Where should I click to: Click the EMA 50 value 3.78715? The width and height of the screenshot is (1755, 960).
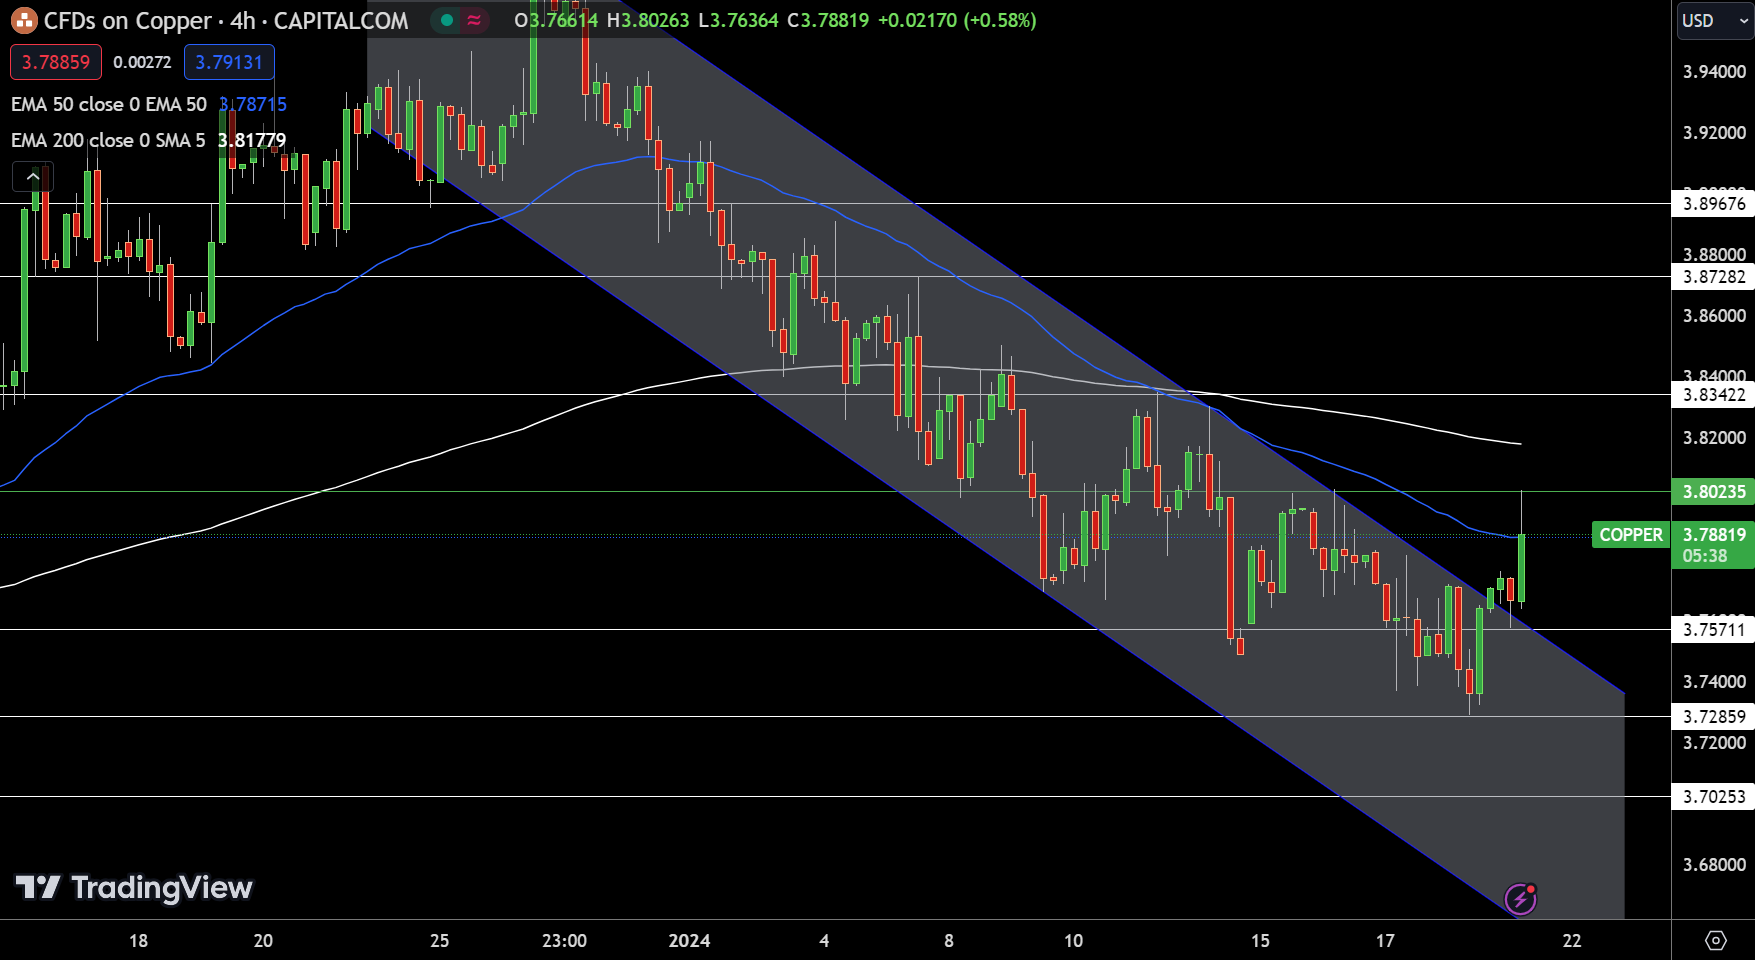click(x=253, y=104)
